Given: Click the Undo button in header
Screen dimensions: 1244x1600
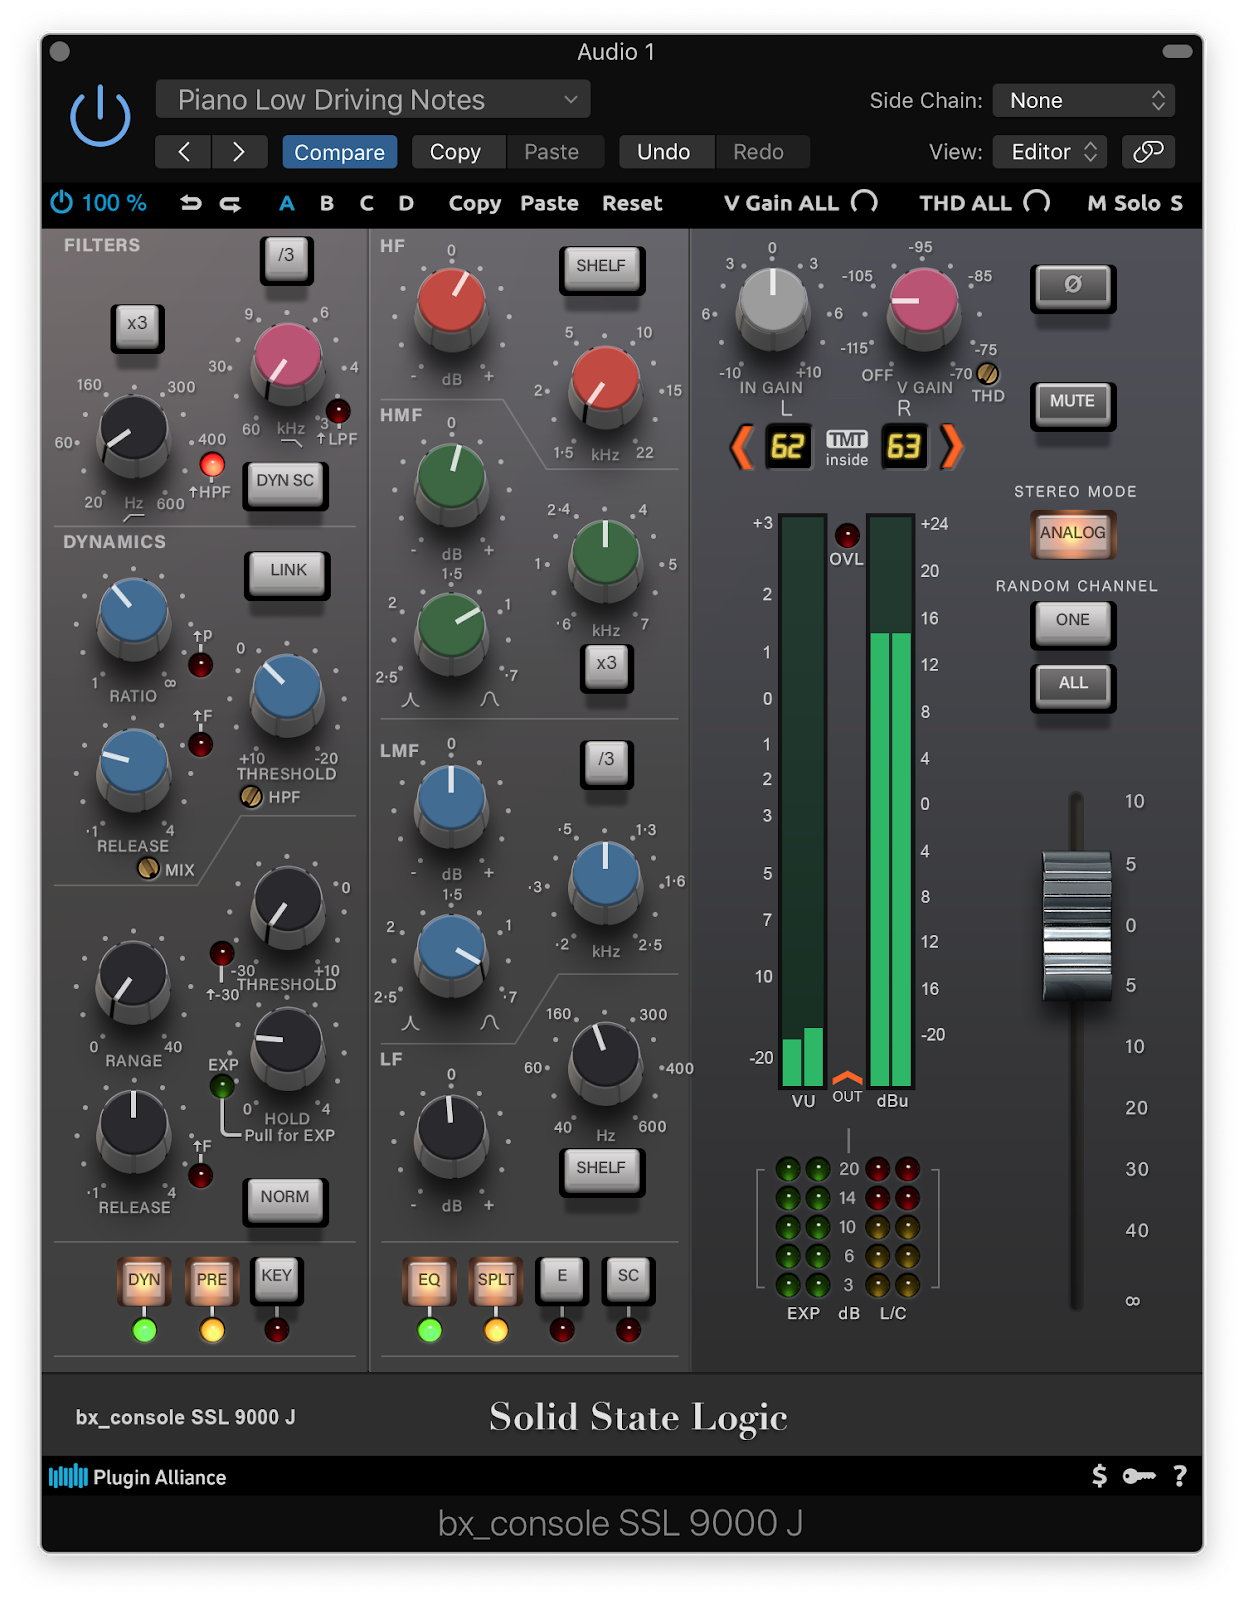Looking at the screenshot, I should (664, 152).
